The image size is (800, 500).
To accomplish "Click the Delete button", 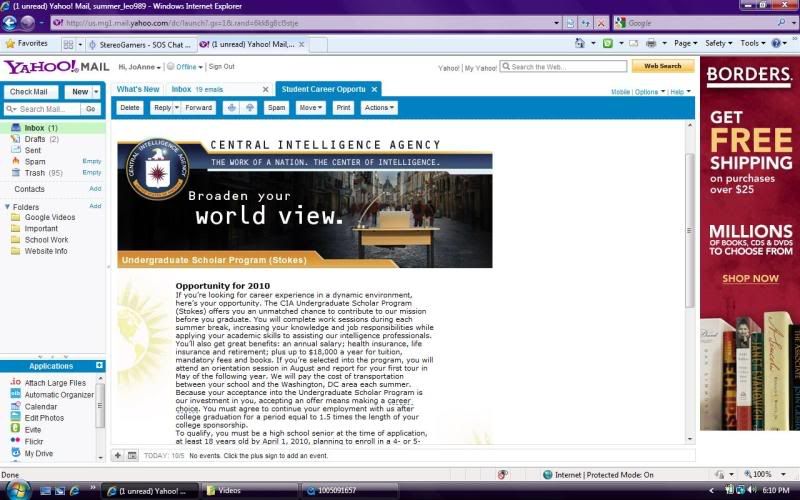I will coord(130,108).
